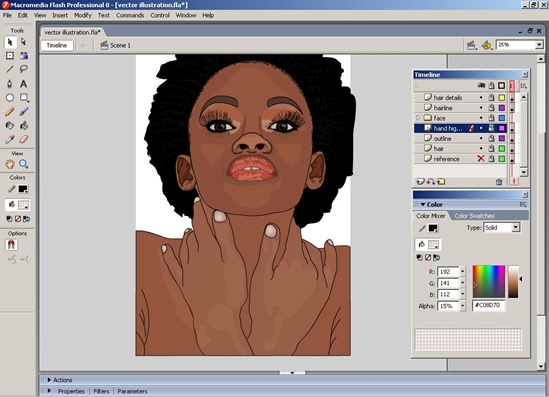This screenshot has height=397, width=549.
Task: Select the Selection arrow tool
Action: 10,42
